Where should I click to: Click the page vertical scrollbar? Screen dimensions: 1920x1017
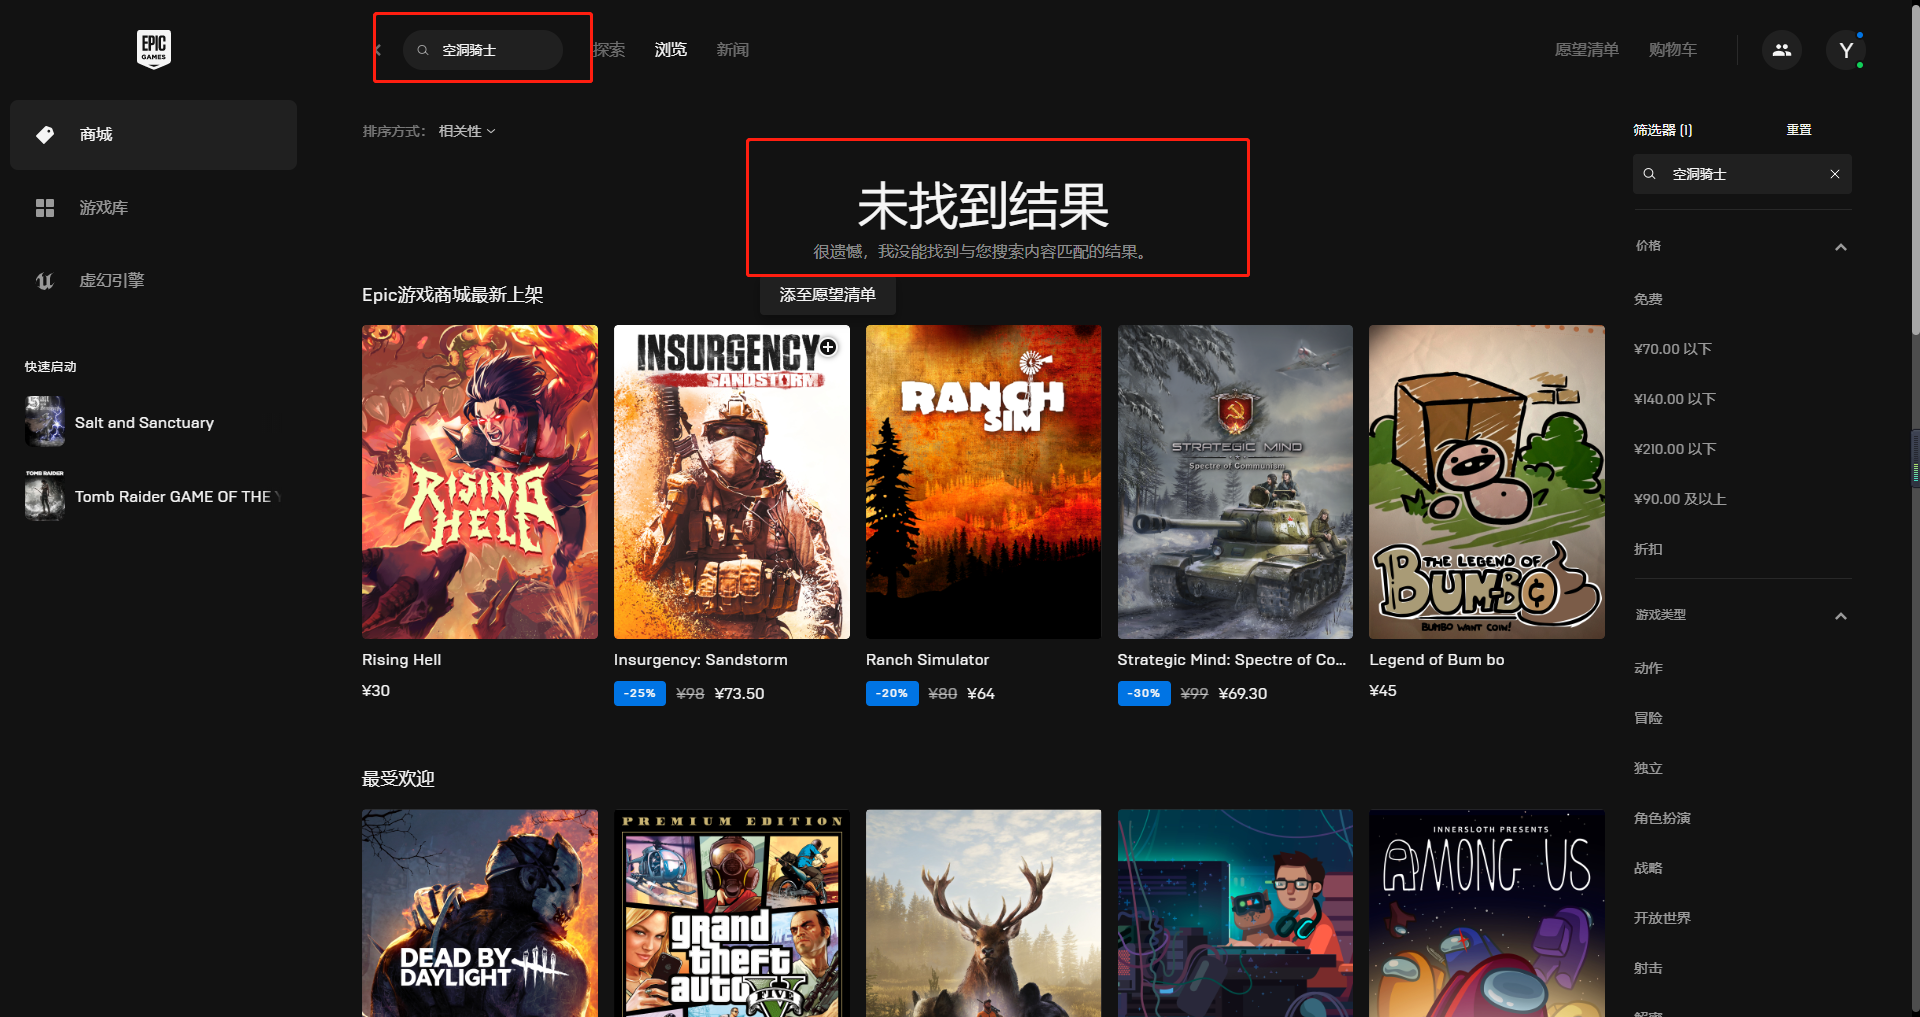[1914, 168]
